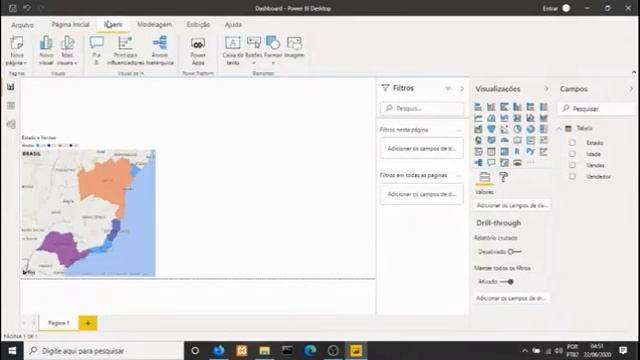Check the Vendas field

[x=572, y=165]
